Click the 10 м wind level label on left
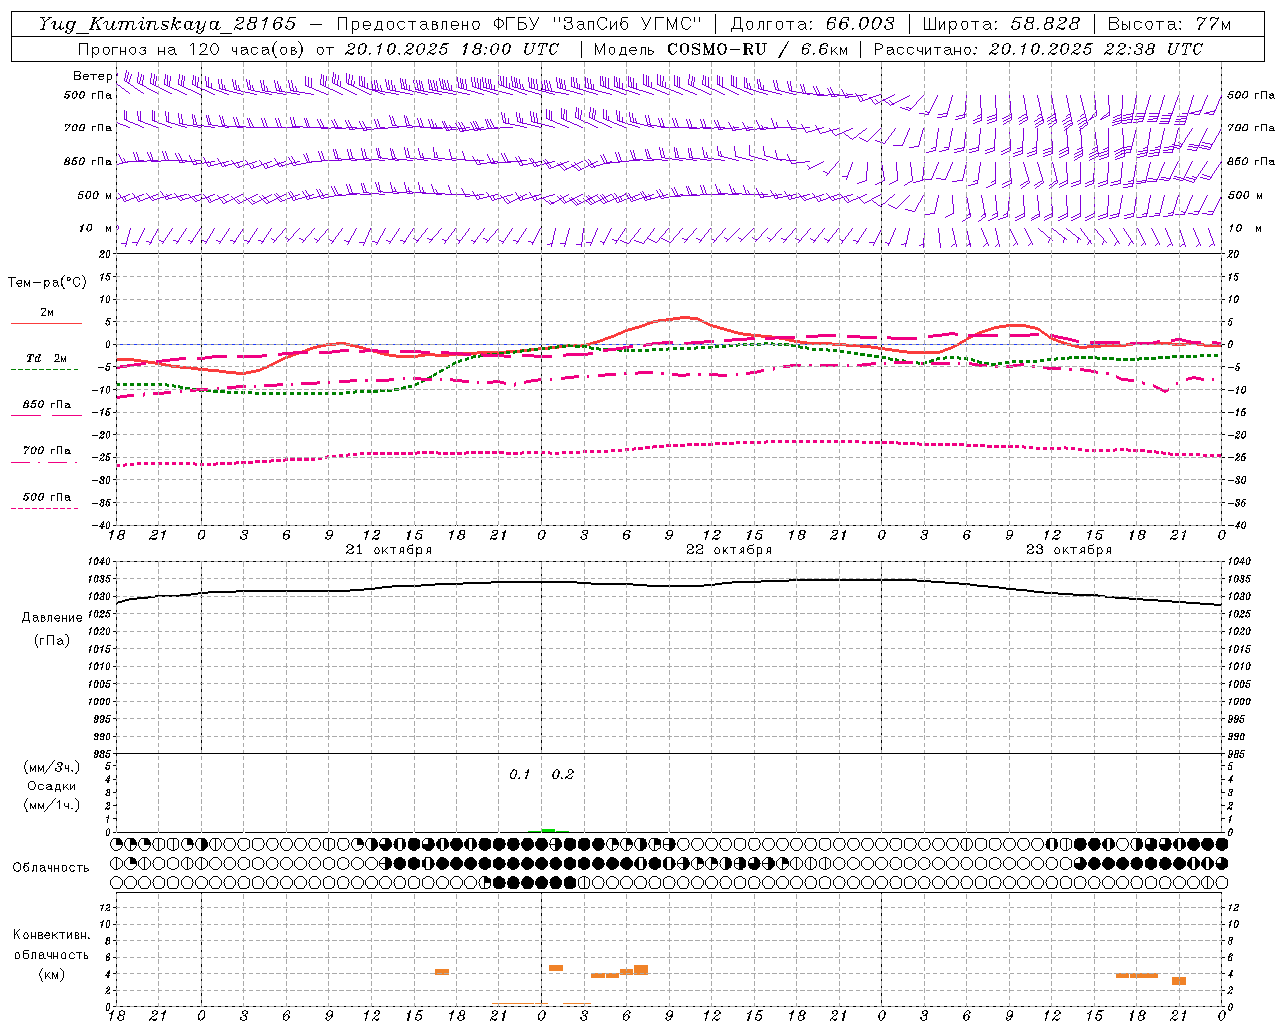1280x1024 pixels. (x=96, y=228)
